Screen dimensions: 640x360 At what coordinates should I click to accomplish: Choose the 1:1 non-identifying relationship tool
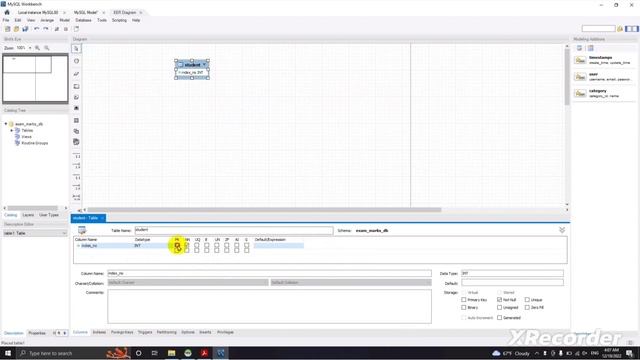(x=76, y=156)
